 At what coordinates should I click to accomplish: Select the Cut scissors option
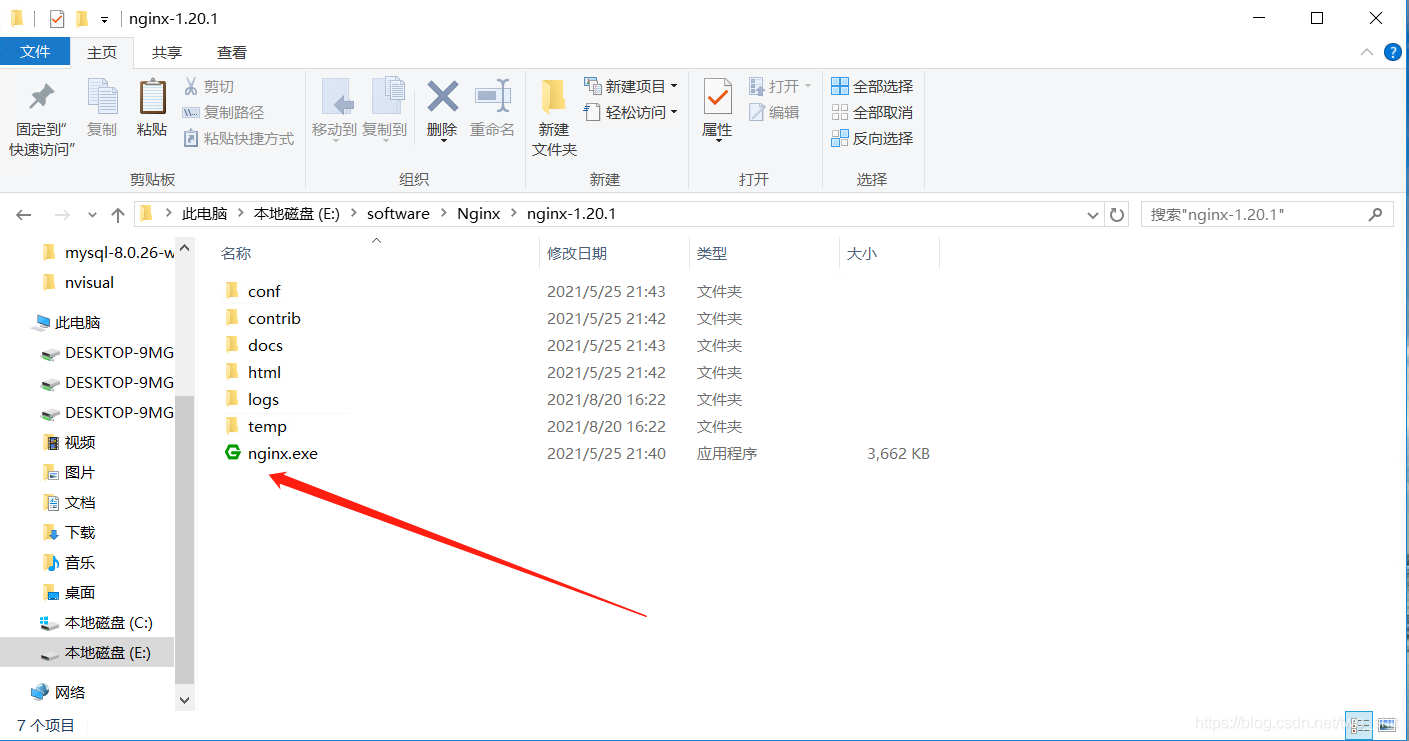209,87
